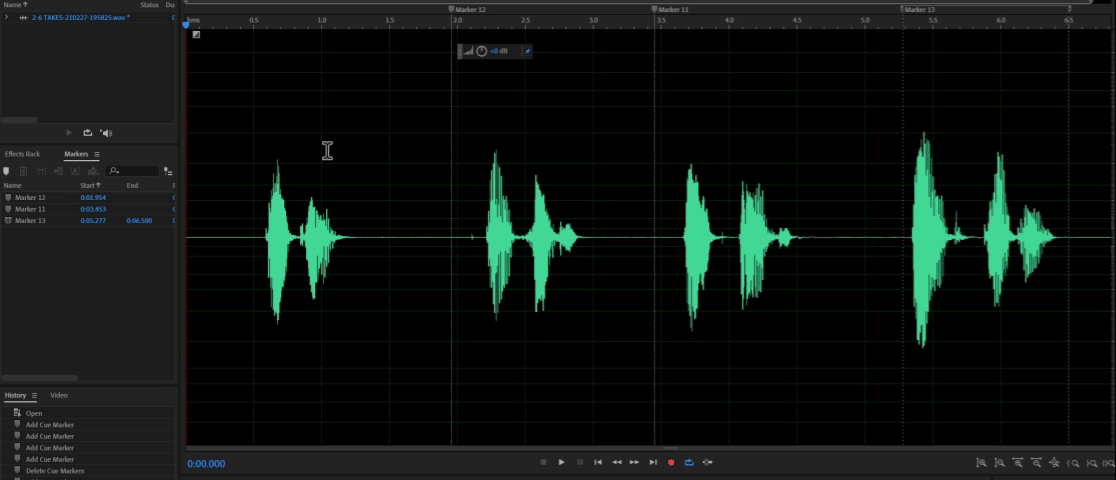Click Marker 13 end time 0:06.500
This screenshot has width=1116, height=480.
click(x=140, y=221)
